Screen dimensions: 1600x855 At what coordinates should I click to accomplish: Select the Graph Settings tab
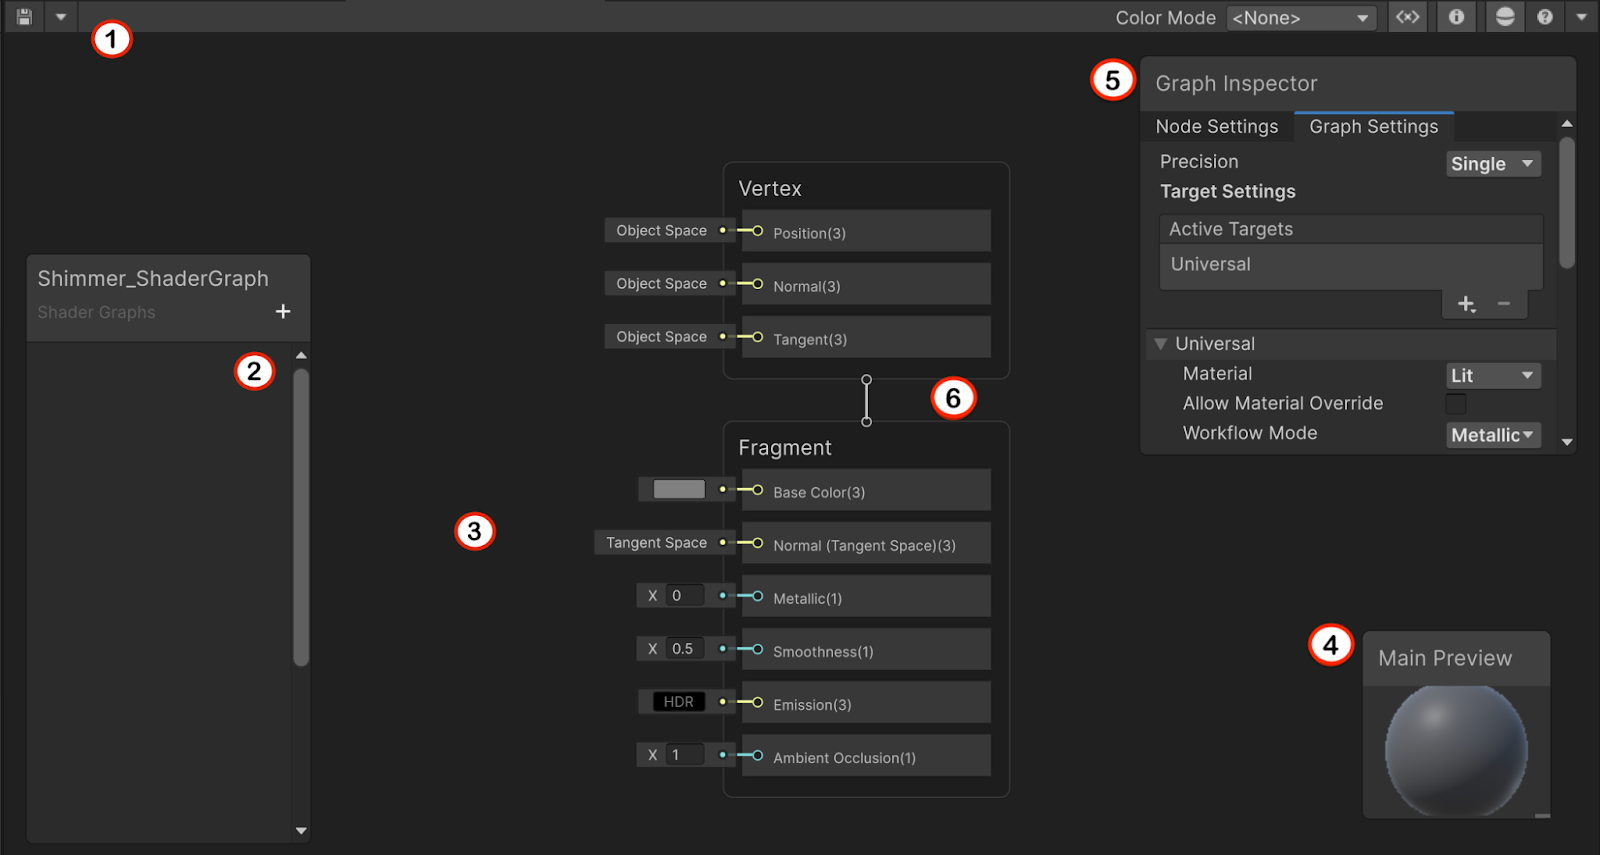tap(1373, 127)
